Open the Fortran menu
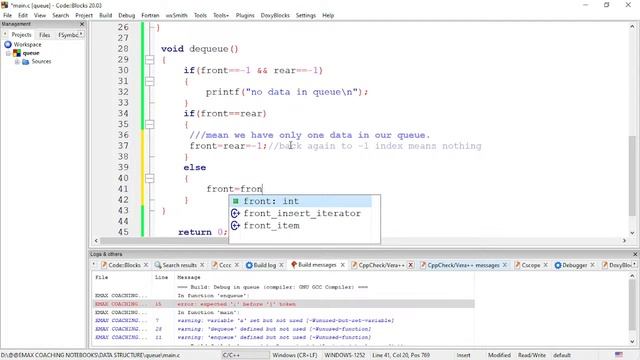 [150, 15]
